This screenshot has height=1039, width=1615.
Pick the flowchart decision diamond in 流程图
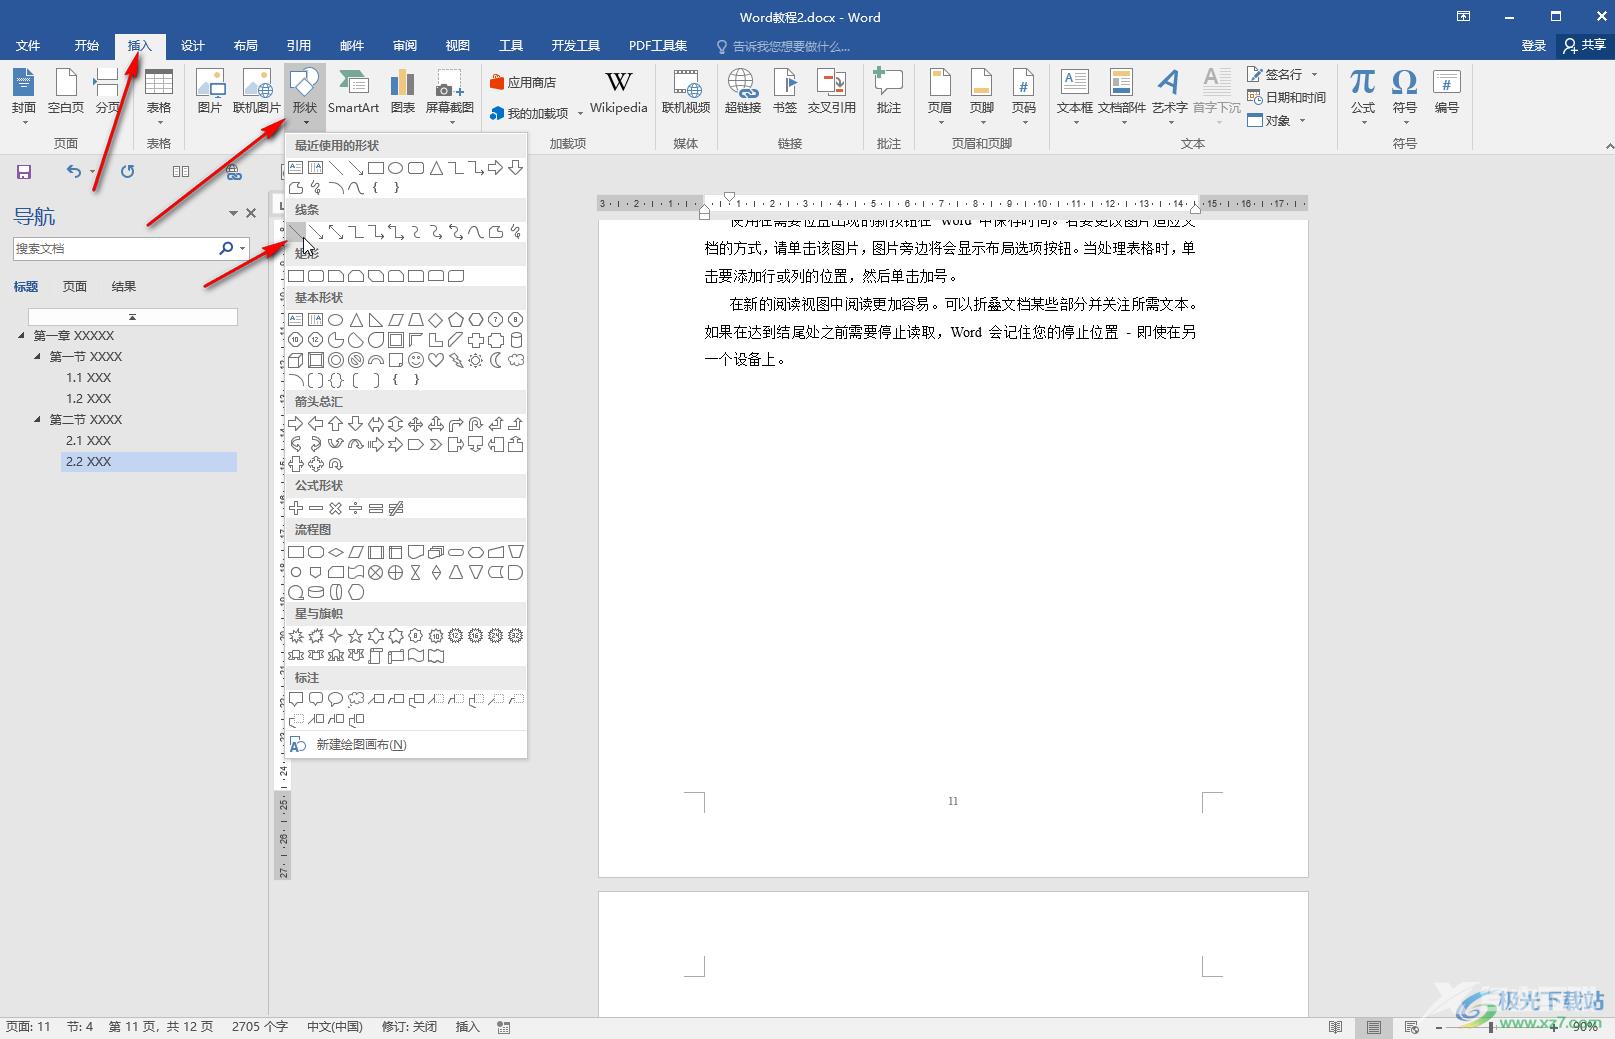tap(336, 552)
